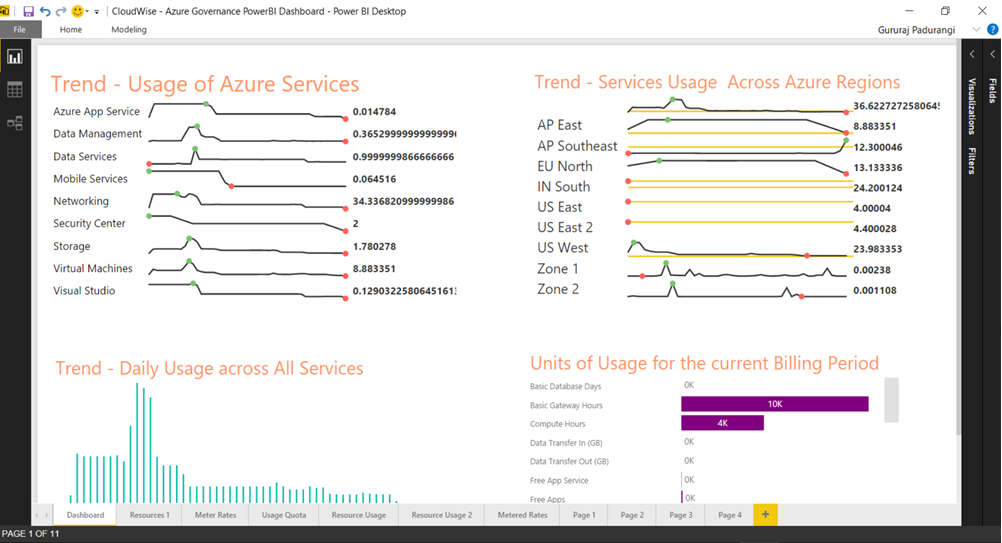Image resolution: width=1002 pixels, height=543 pixels.
Task: Click the purple Basic Gateway Hours 10K bar
Action: tap(775, 404)
